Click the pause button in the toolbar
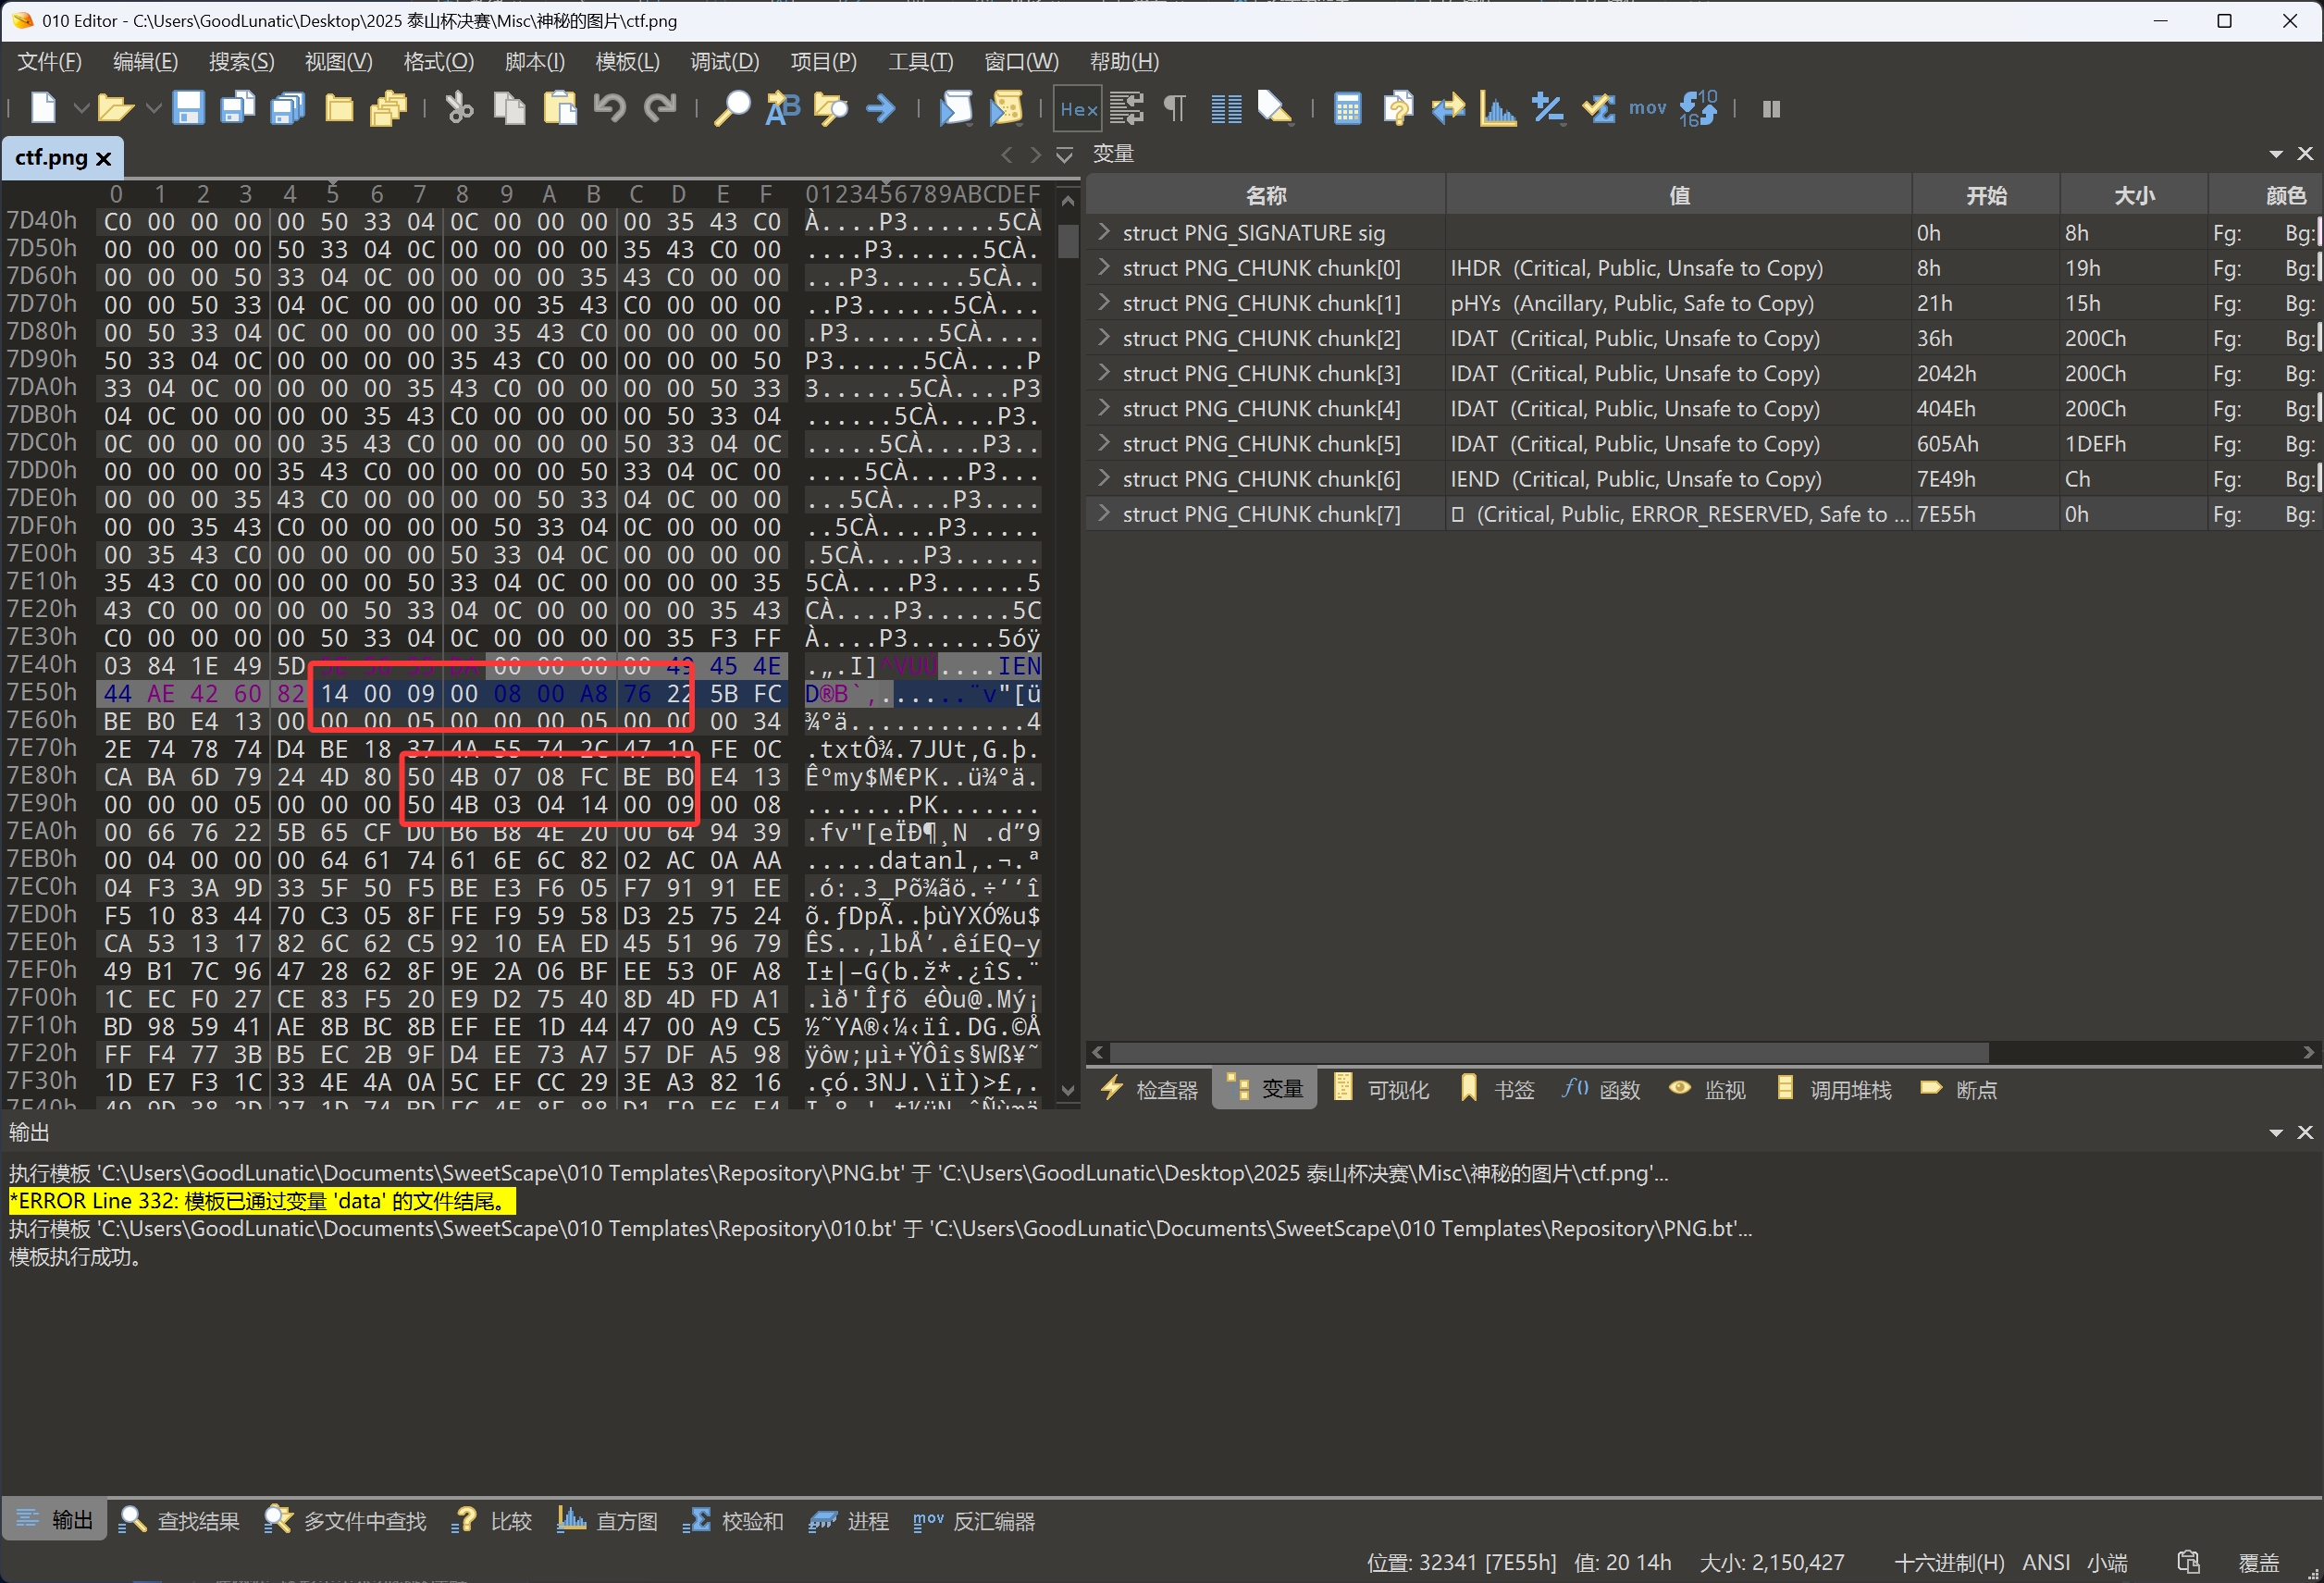Screen dimensions: 2324x1583 [1771, 108]
